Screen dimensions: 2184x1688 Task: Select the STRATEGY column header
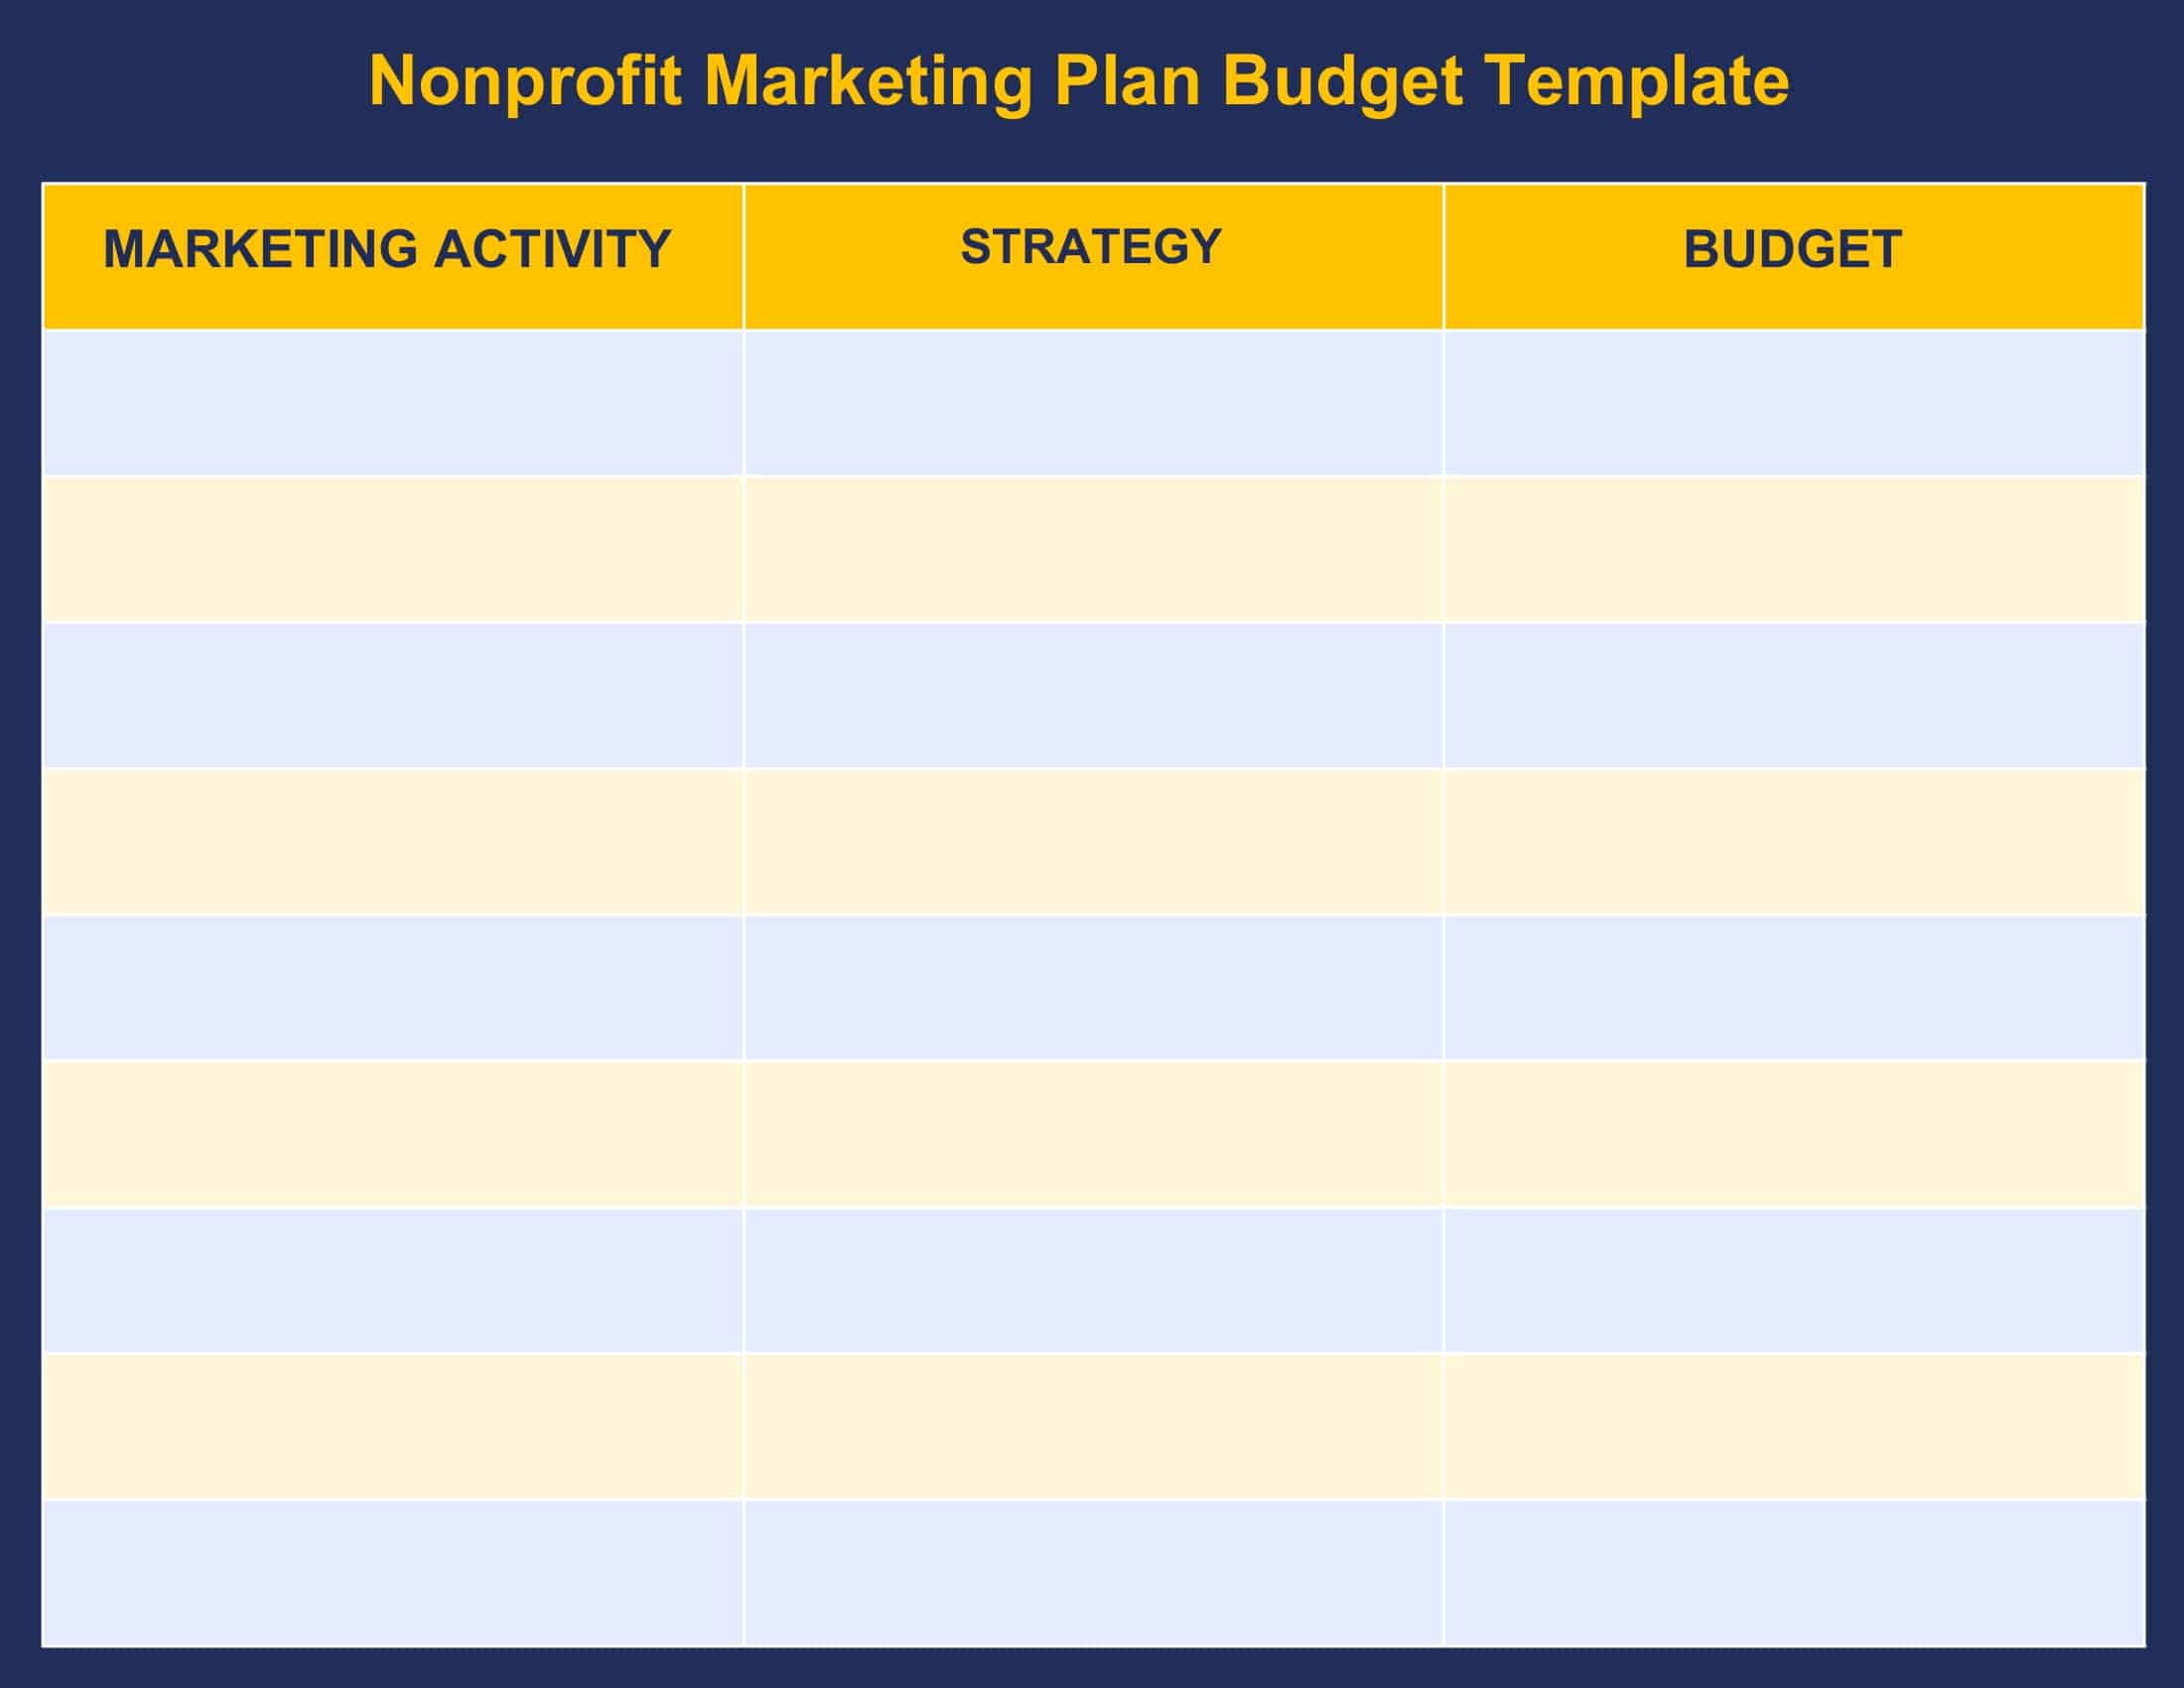[1093, 257]
